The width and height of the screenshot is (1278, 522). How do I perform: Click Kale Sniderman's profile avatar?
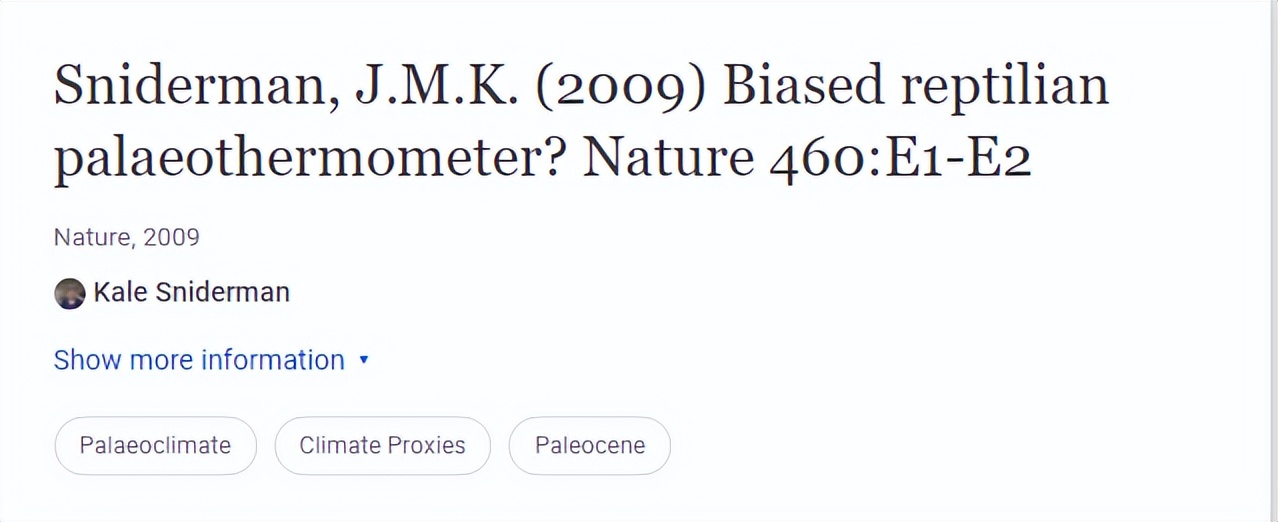69,293
